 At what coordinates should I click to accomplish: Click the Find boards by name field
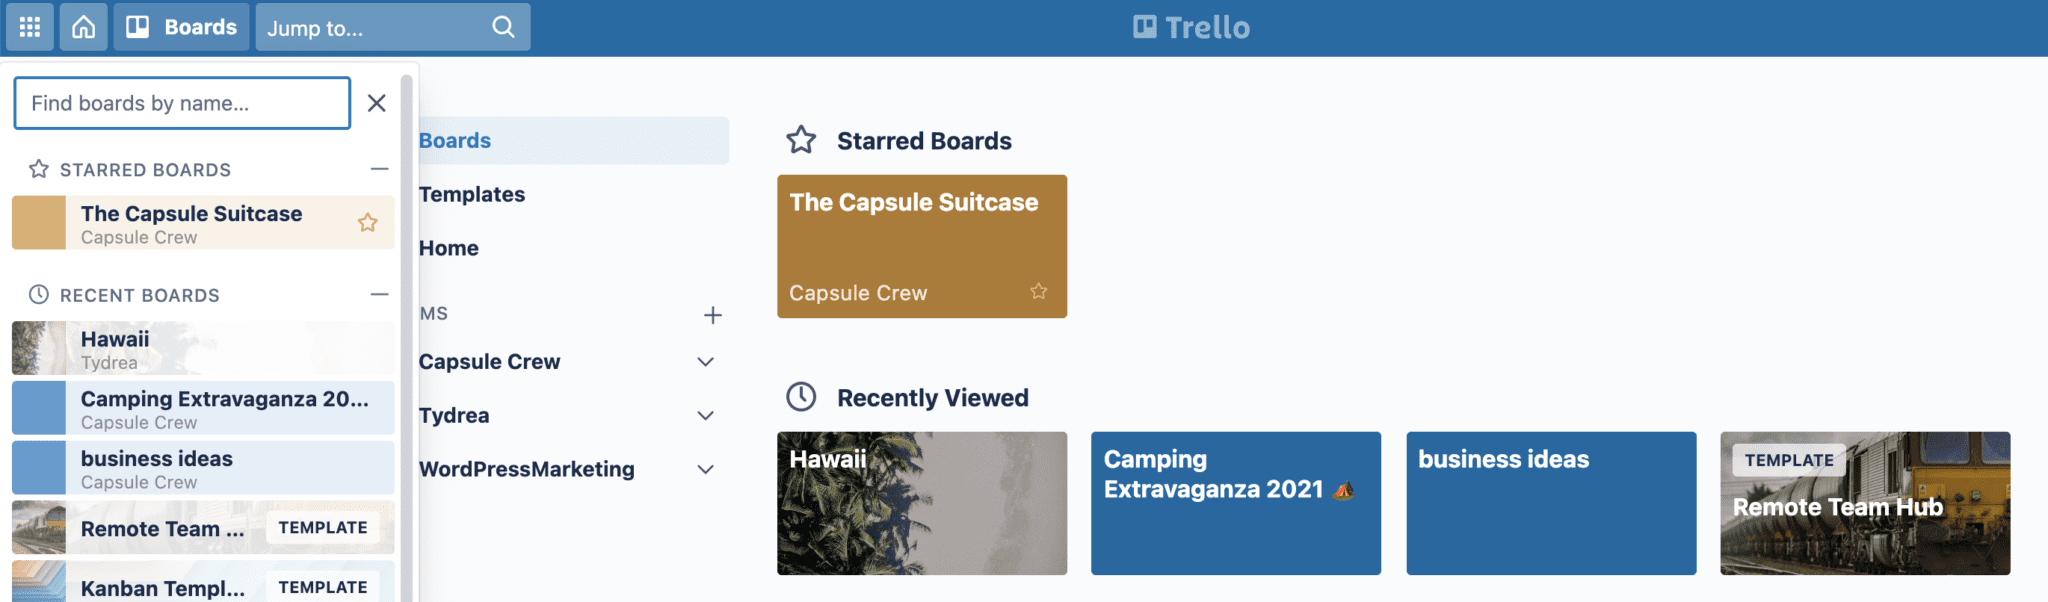(x=181, y=103)
